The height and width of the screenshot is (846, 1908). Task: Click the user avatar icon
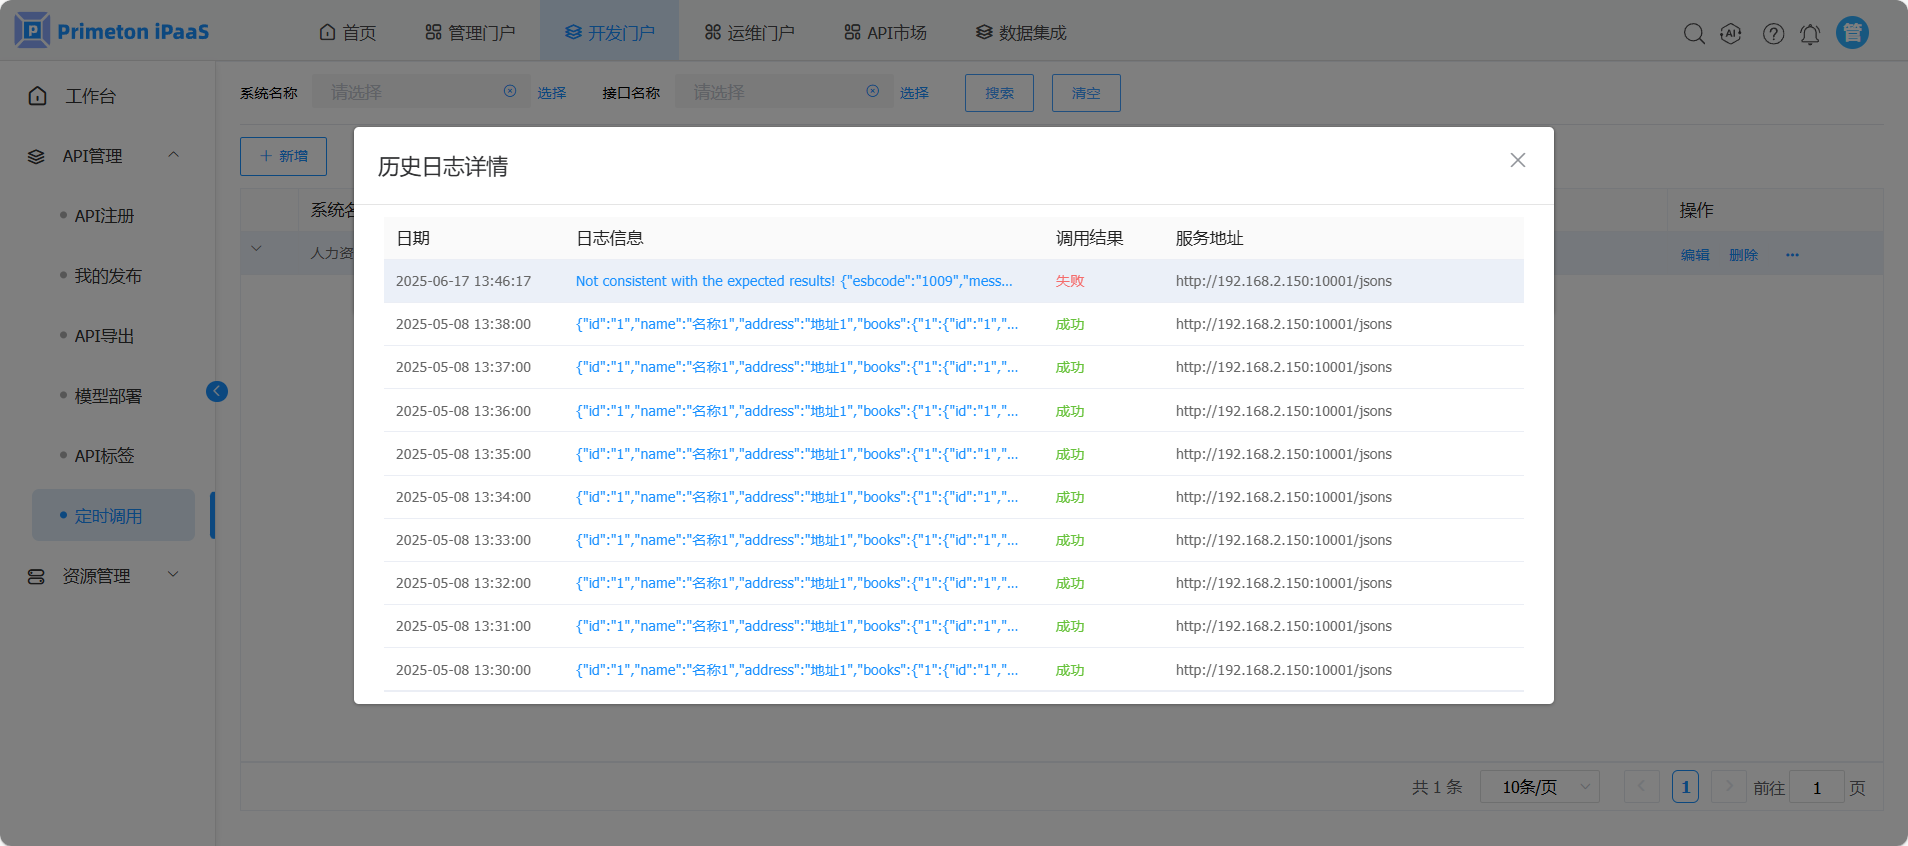1852,33
